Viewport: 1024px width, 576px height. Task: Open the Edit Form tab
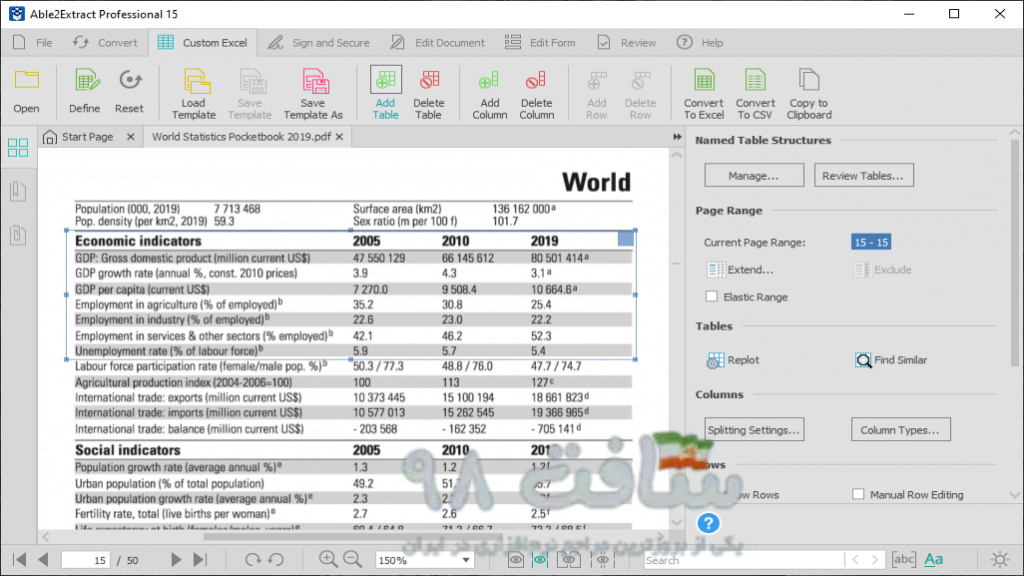(x=540, y=42)
